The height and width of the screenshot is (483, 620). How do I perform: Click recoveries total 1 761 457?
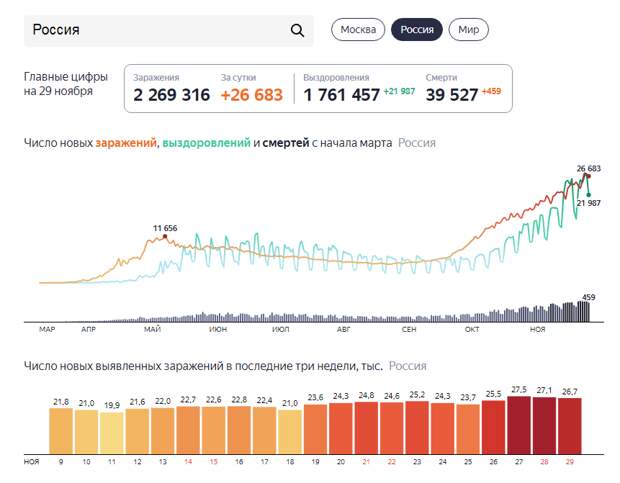click(x=341, y=95)
